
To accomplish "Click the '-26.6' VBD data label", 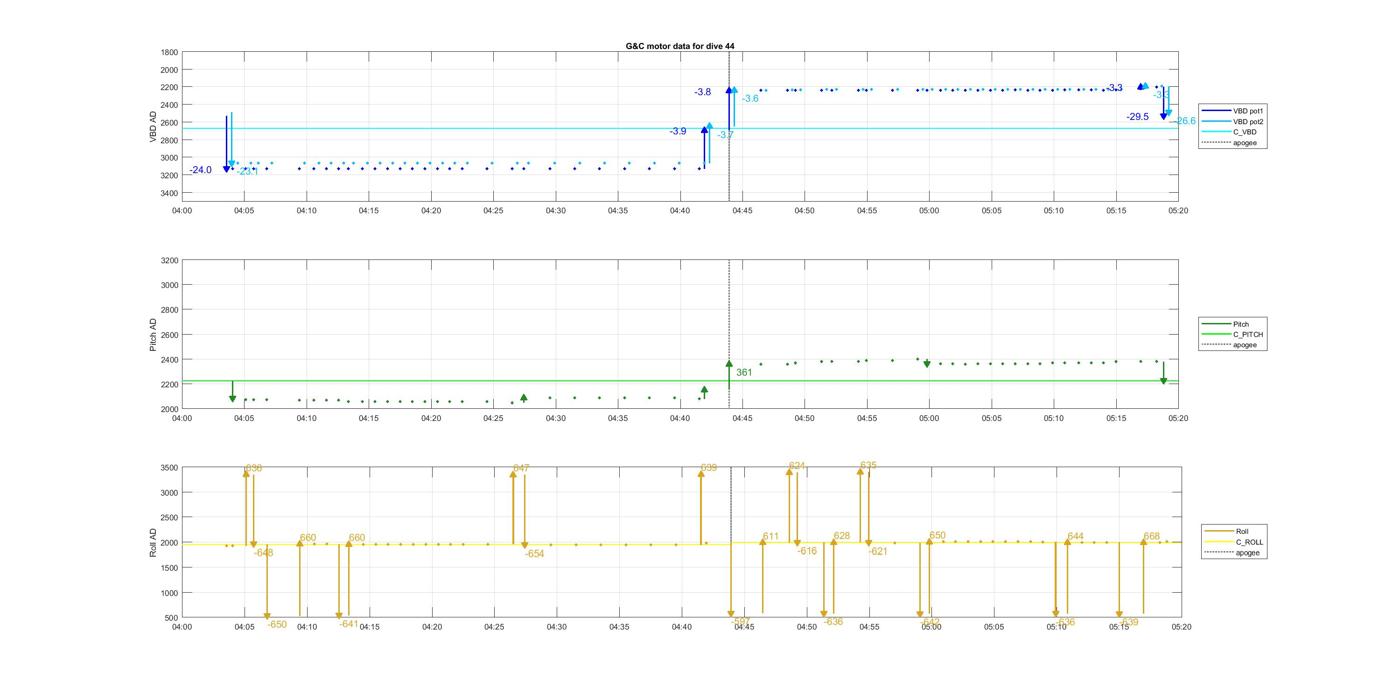I will tap(1184, 121).
